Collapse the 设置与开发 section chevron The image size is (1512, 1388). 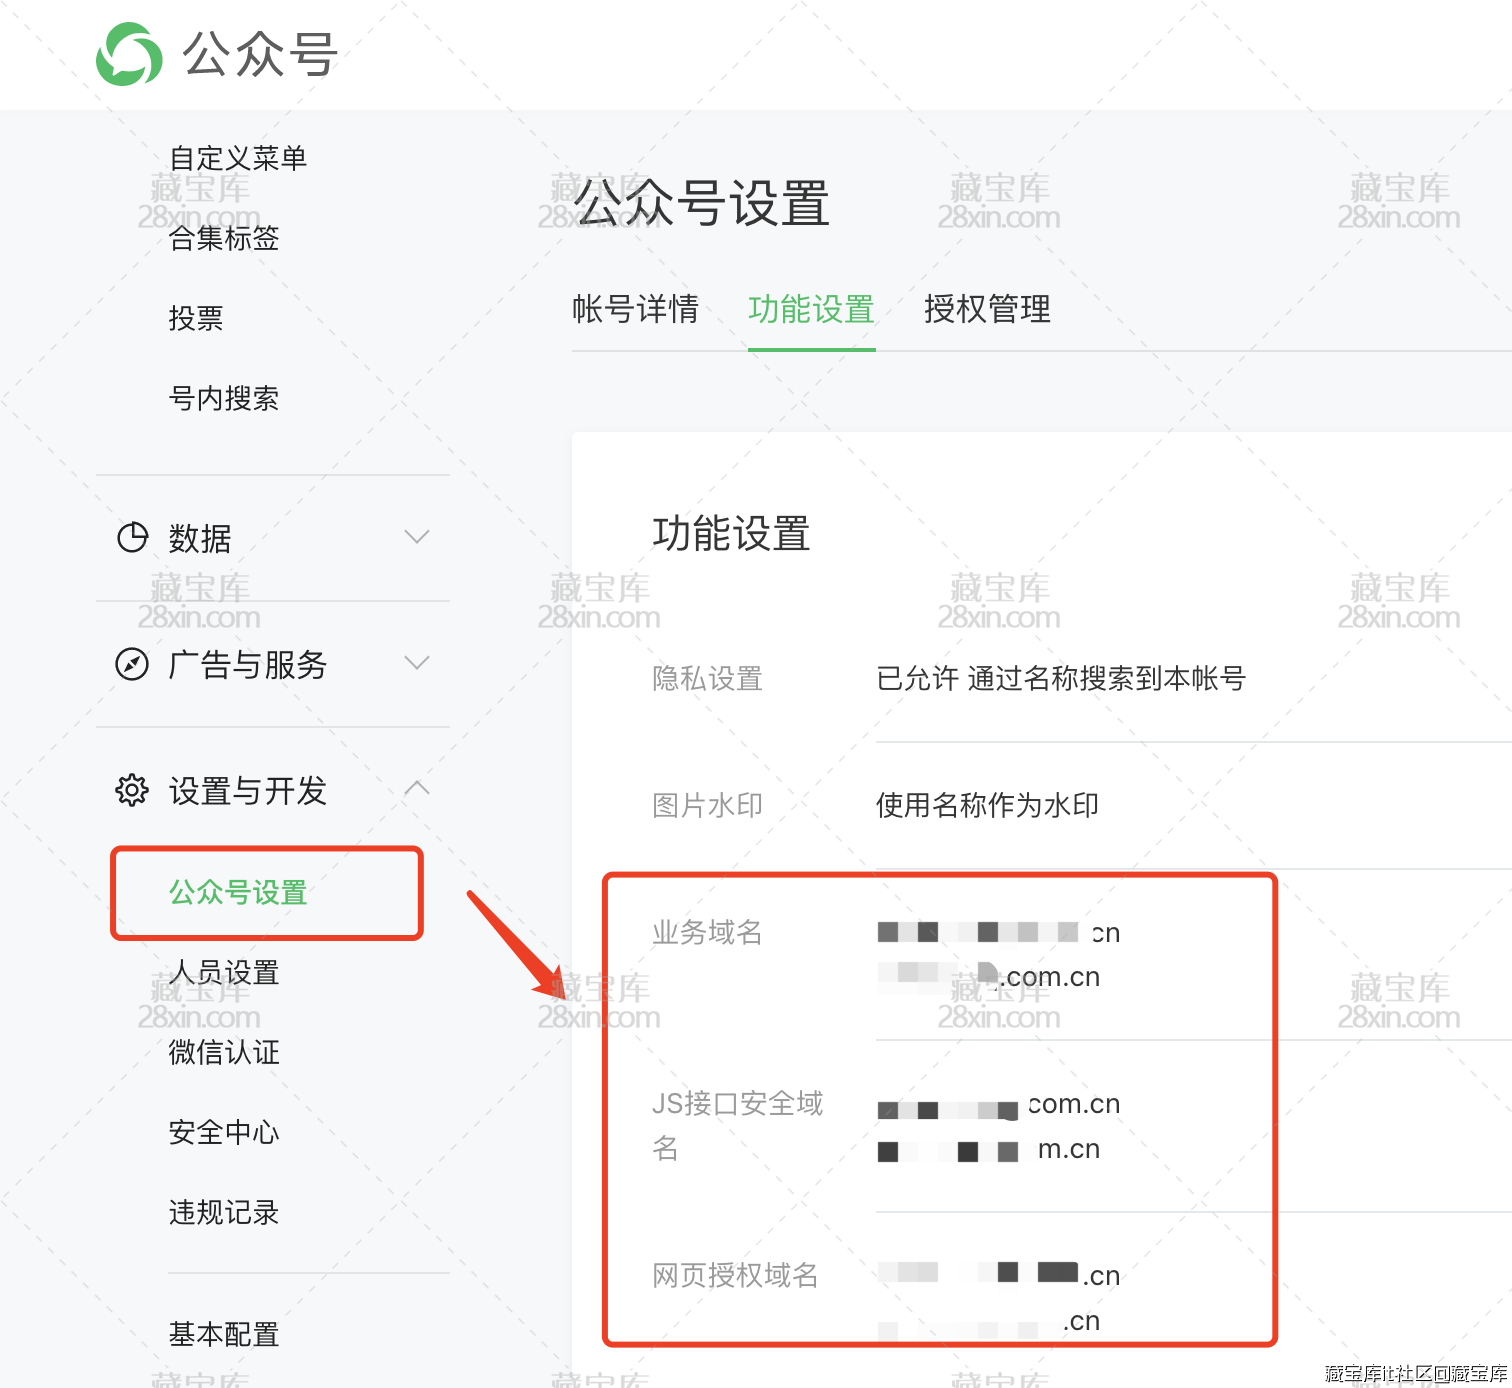pos(417,789)
